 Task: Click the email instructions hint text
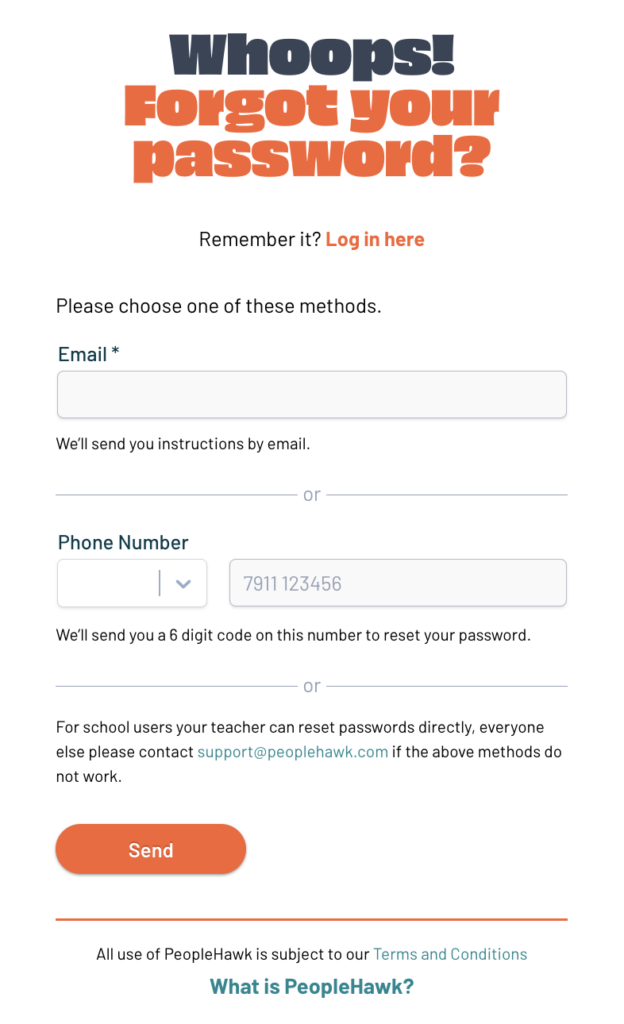pyautogui.click(x=183, y=444)
